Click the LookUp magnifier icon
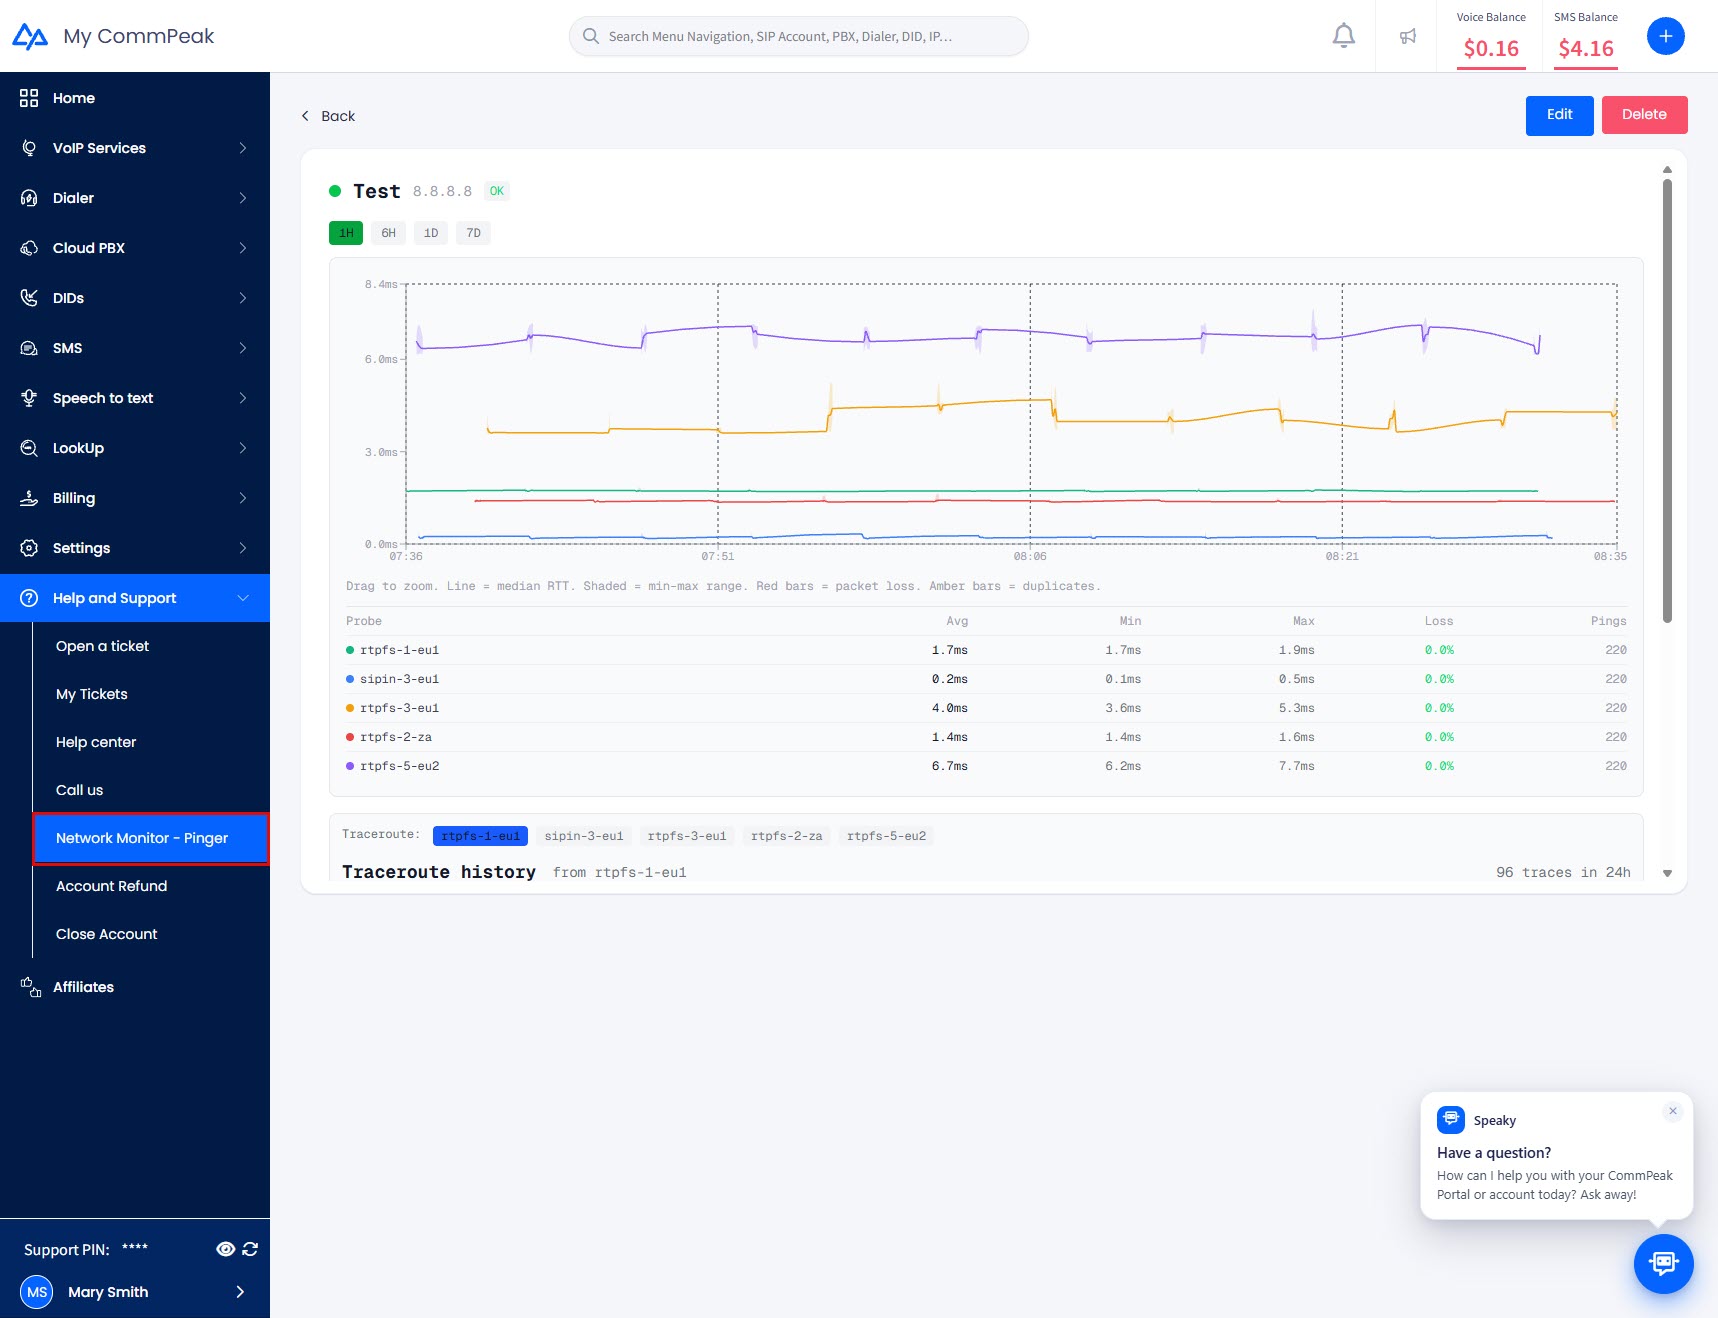The image size is (1718, 1318). point(29,448)
